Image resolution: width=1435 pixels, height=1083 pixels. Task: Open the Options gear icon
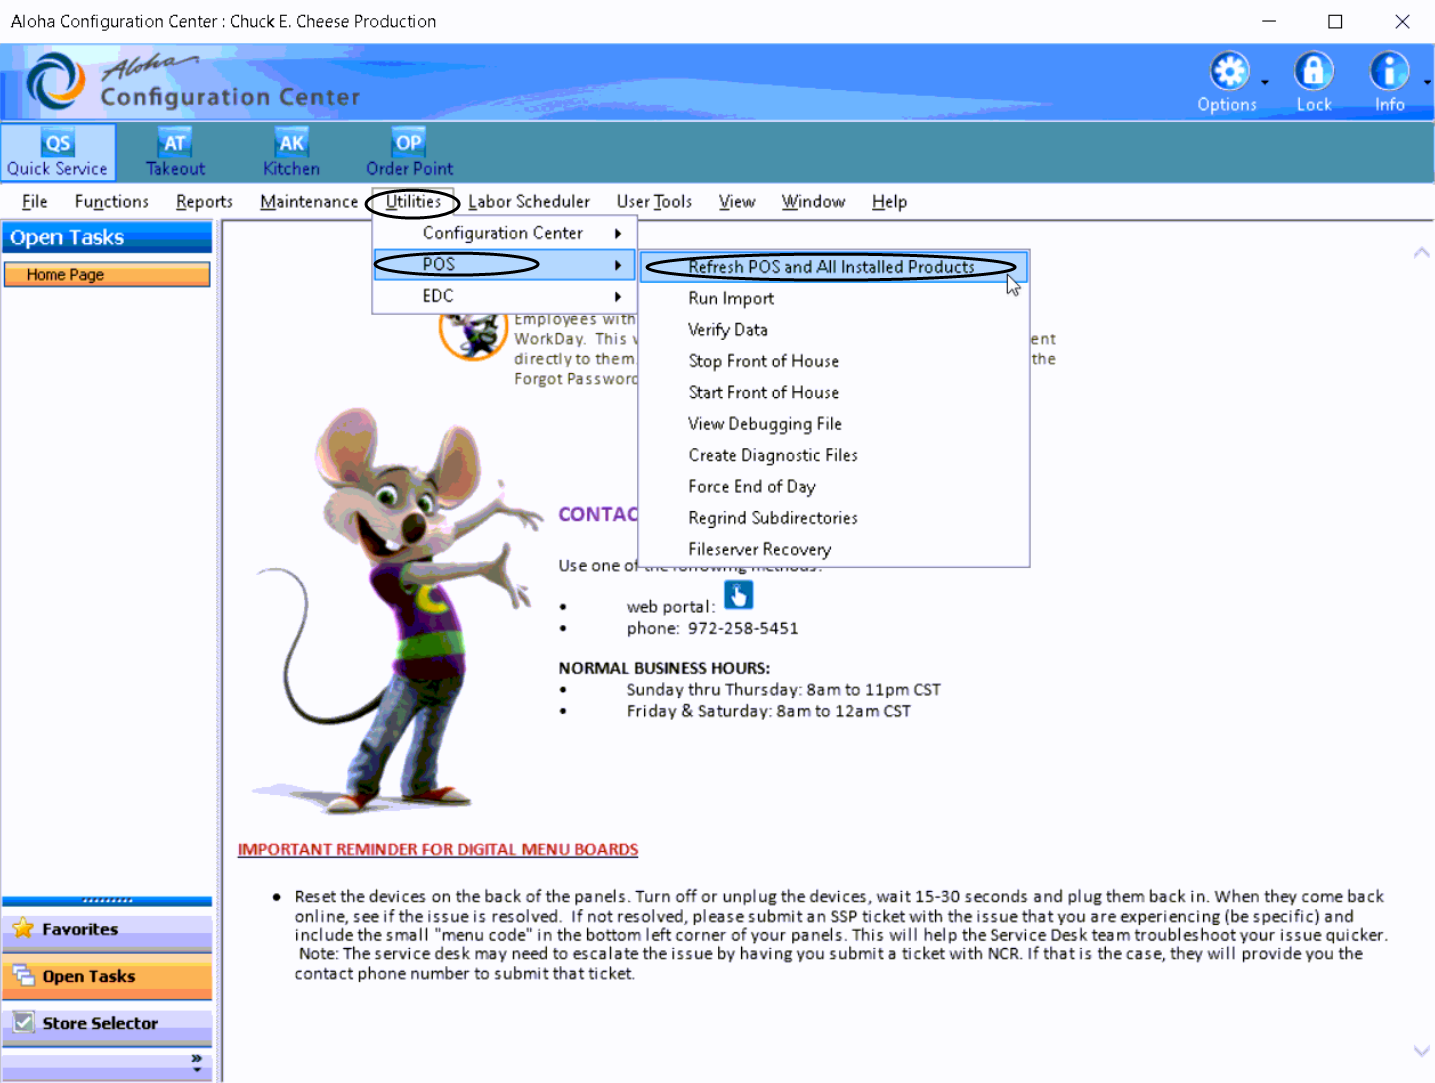point(1229,72)
